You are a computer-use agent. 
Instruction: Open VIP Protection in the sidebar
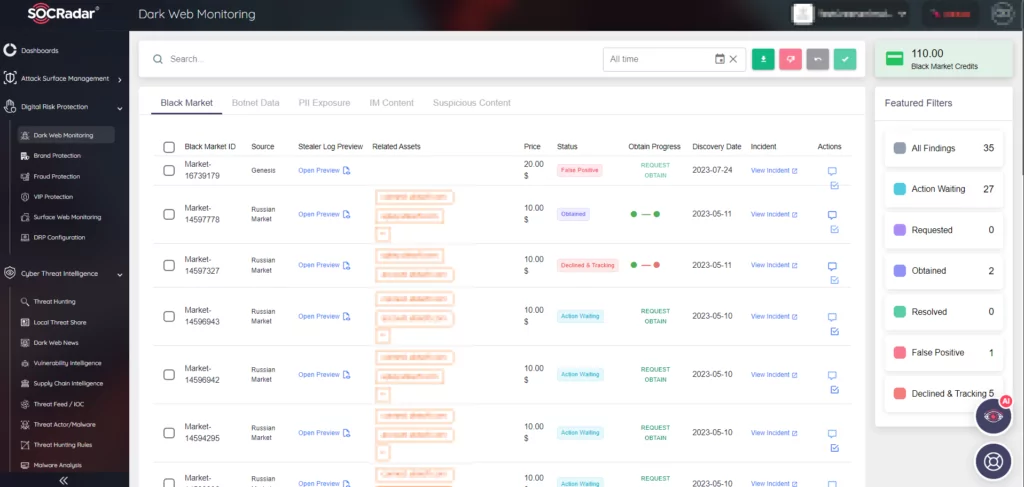tap(54, 196)
